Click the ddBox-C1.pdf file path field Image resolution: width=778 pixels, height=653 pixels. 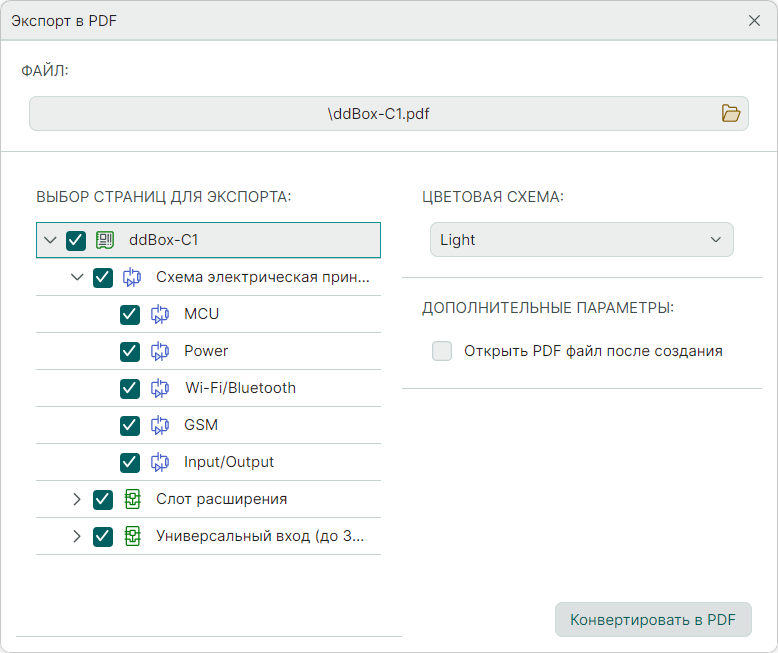click(x=378, y=114)
